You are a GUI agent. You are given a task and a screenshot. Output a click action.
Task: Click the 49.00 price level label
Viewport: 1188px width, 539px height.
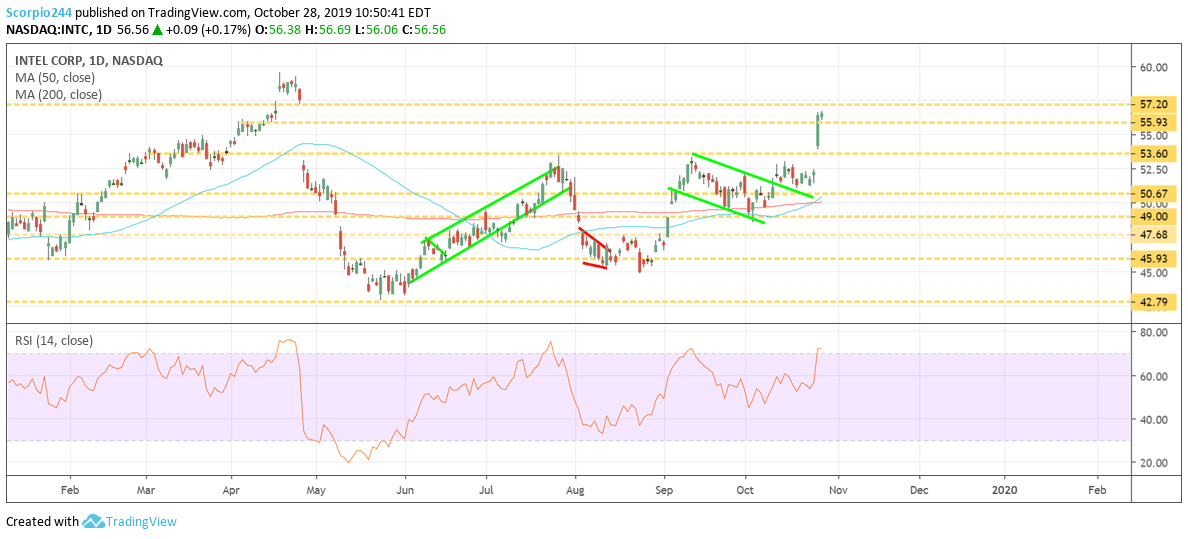pos(1152,217)
